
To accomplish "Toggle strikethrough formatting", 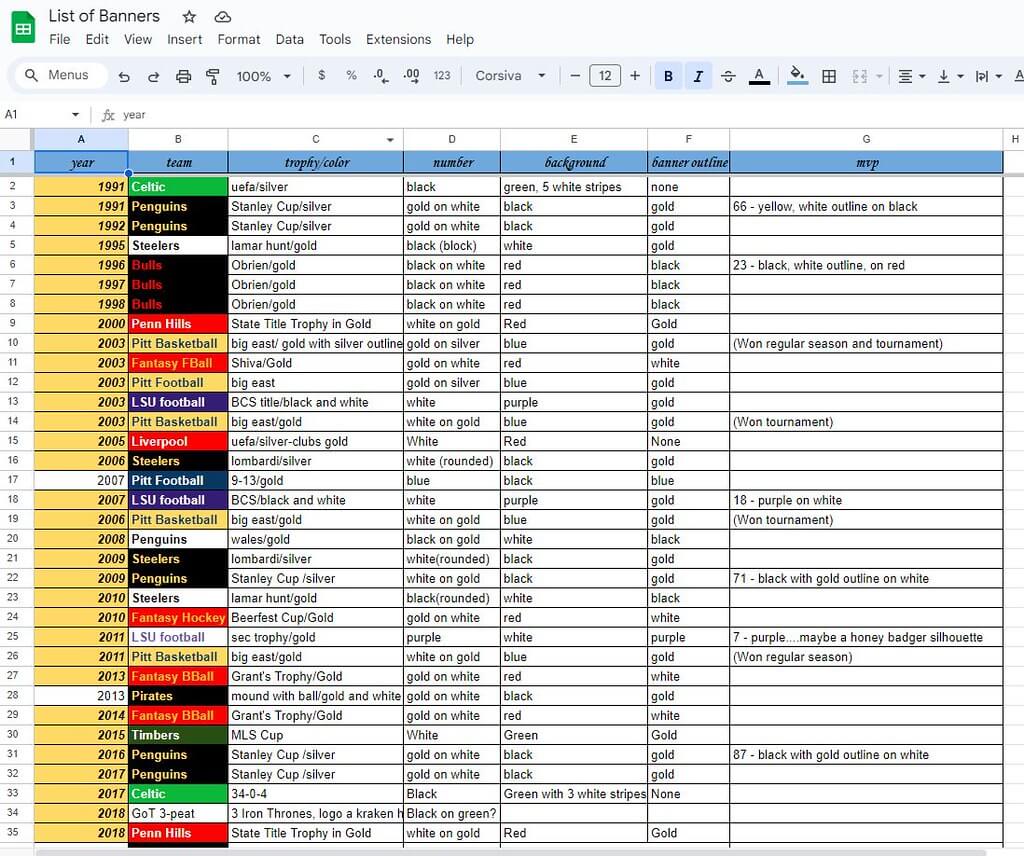I will click(728, 76).
